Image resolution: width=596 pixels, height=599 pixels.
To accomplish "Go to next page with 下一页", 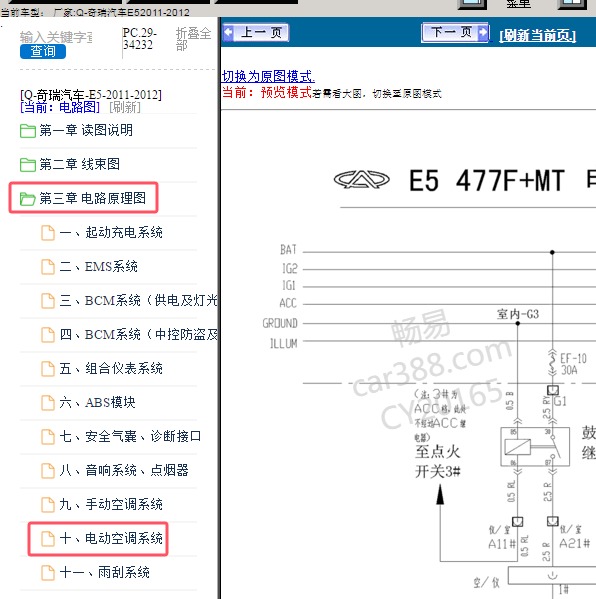I will tap(455, 32).
